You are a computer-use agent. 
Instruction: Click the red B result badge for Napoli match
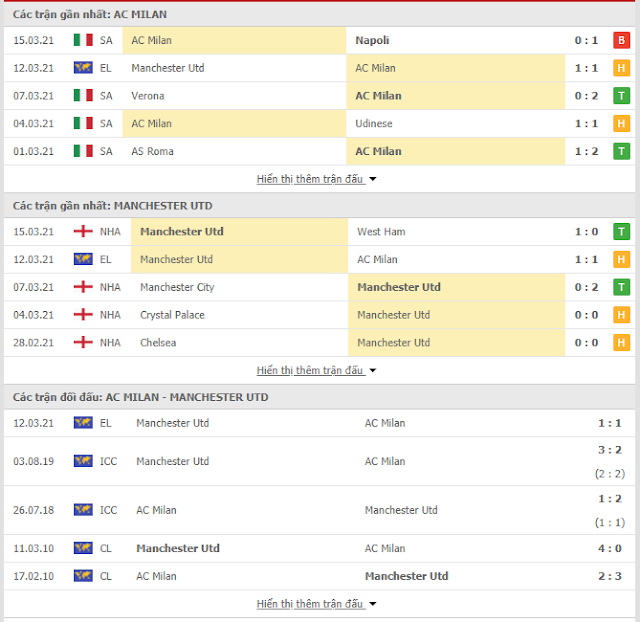pyautogui.click(x=621, y=40)
